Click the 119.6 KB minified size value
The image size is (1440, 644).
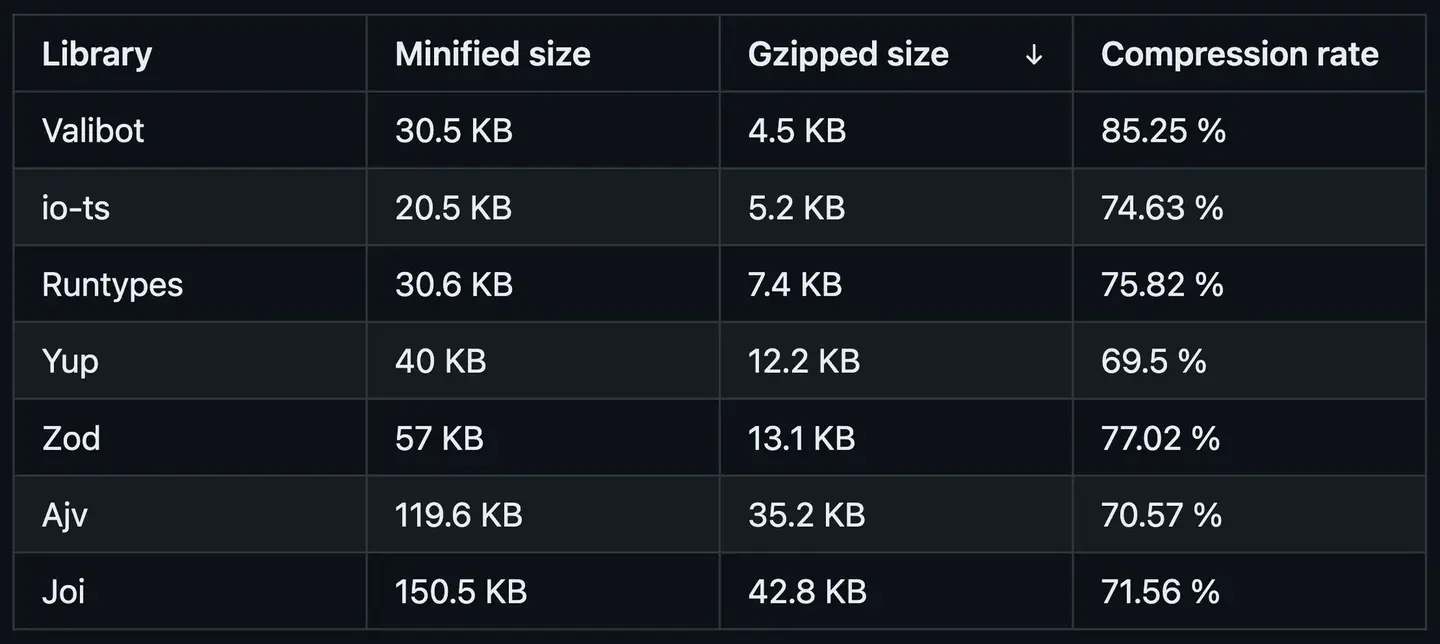click(458, 515)
